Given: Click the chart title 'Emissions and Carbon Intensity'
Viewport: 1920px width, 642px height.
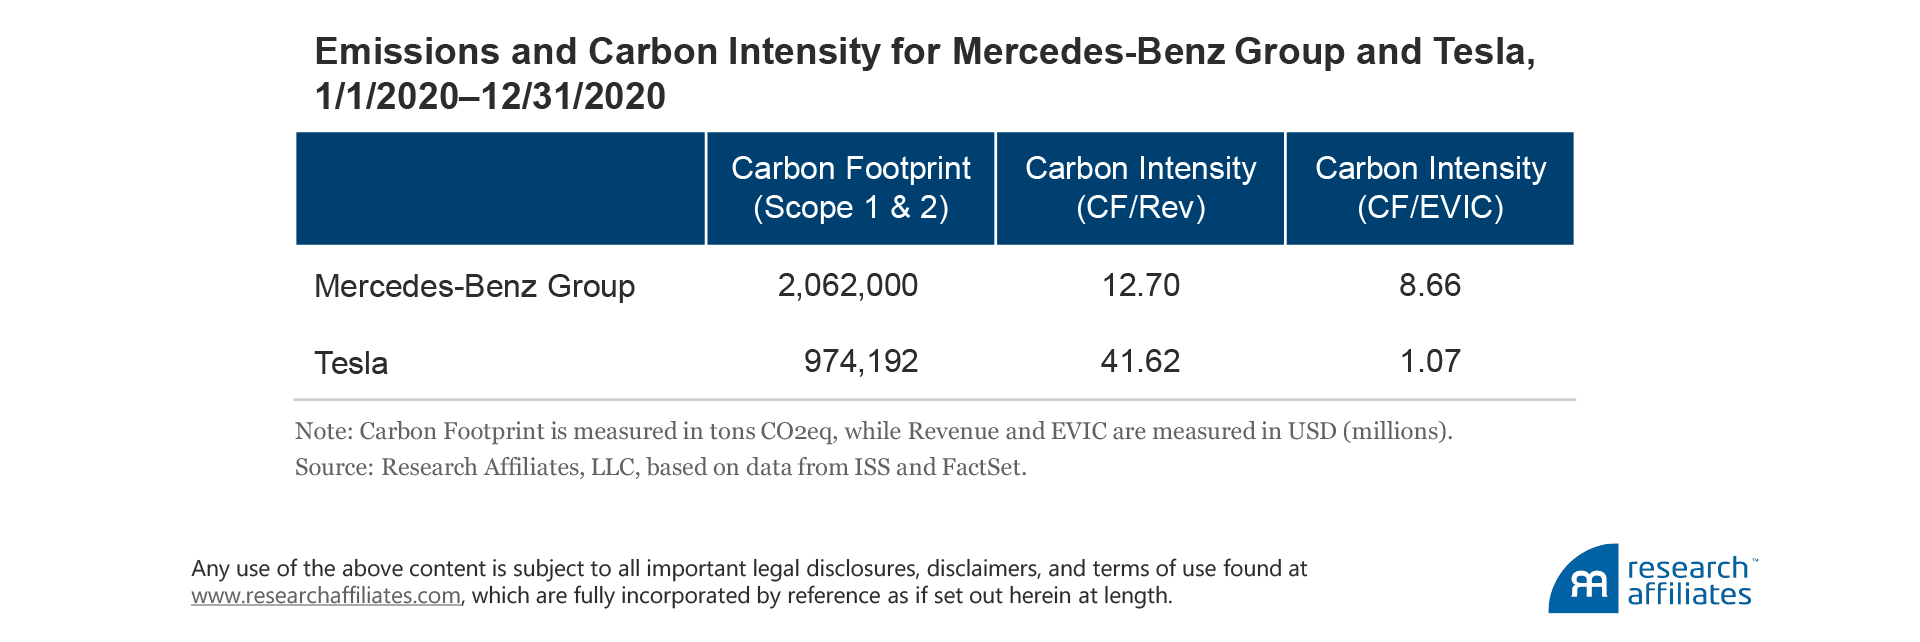Looking at the screenshot, I should point(924,51).
